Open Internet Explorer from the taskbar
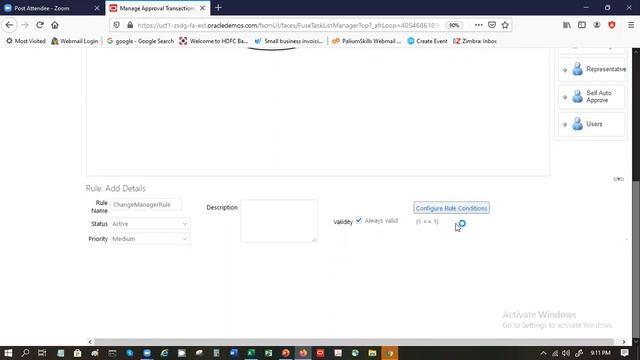The height and width of the screenshot is (360, 640). pyautogui.click(x=164, y=353)
